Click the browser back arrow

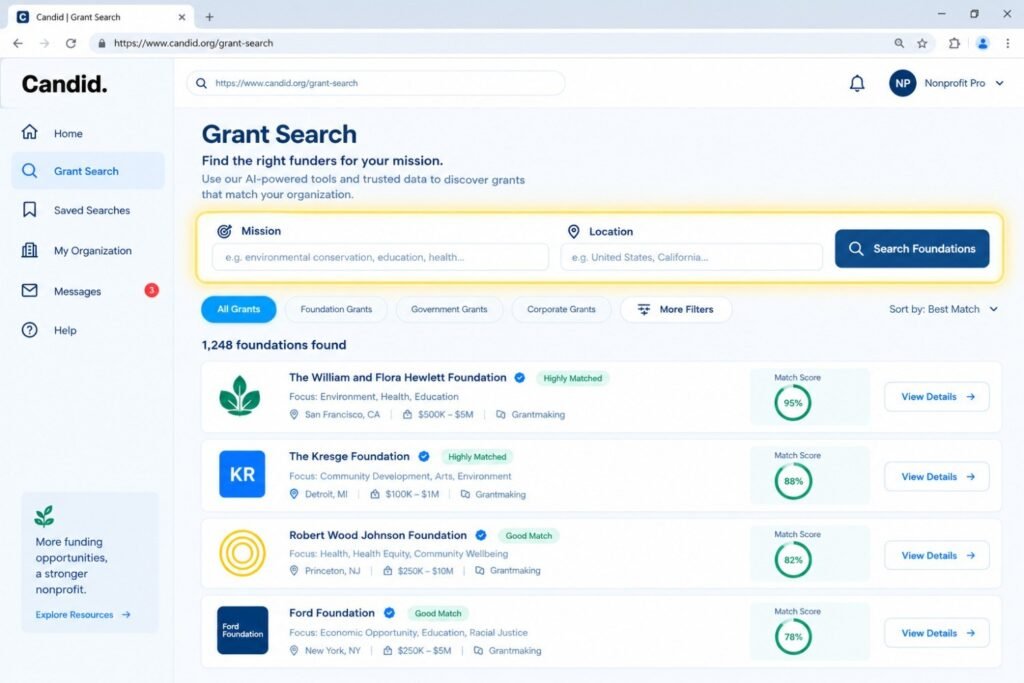pos(18,43)
